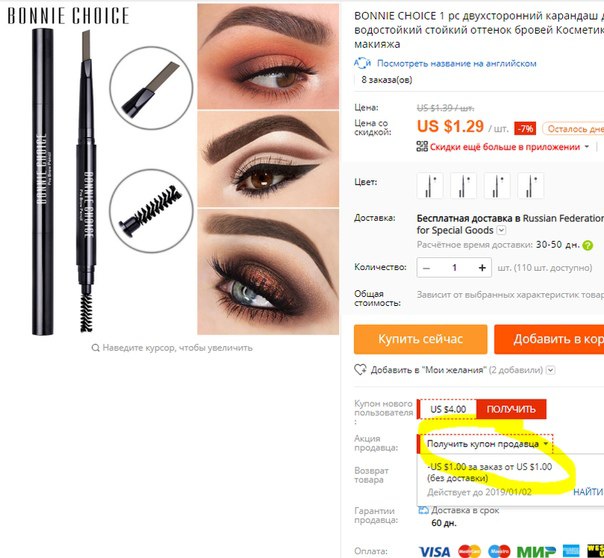Decrease quantity with the minus button
This screenshot has height=558, width=604.
pos(426,268)
